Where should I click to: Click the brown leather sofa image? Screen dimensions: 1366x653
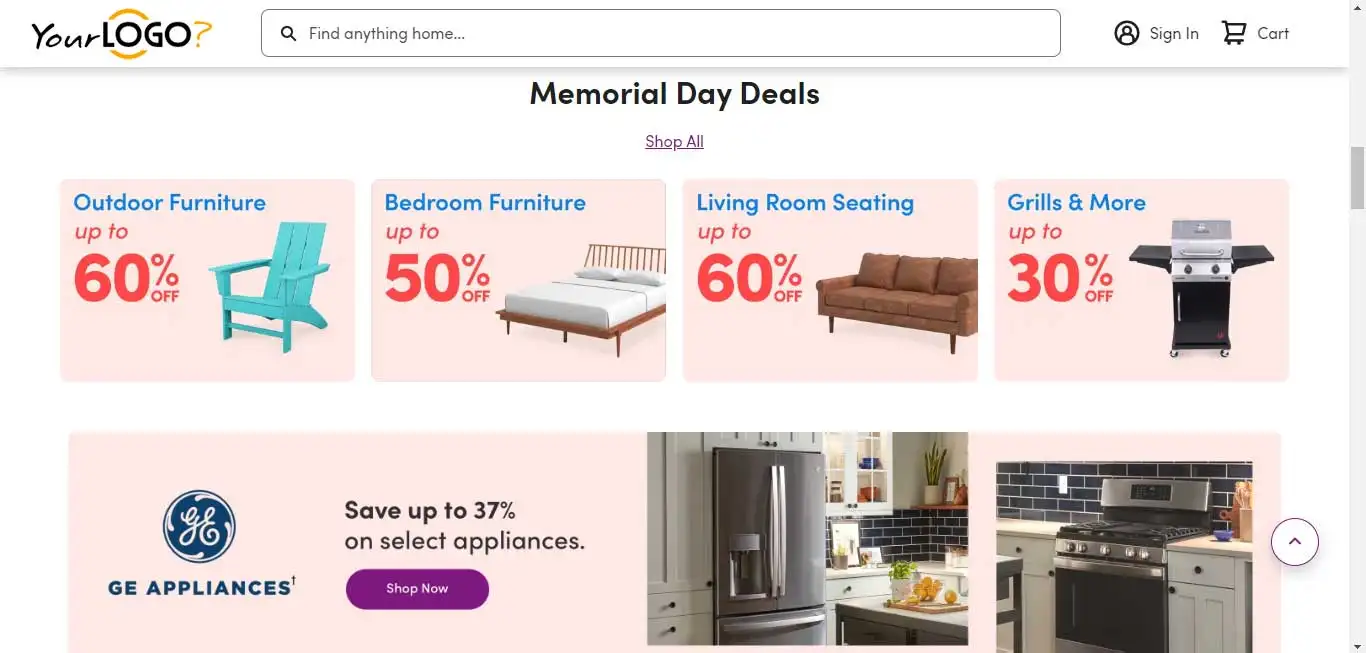897,297
